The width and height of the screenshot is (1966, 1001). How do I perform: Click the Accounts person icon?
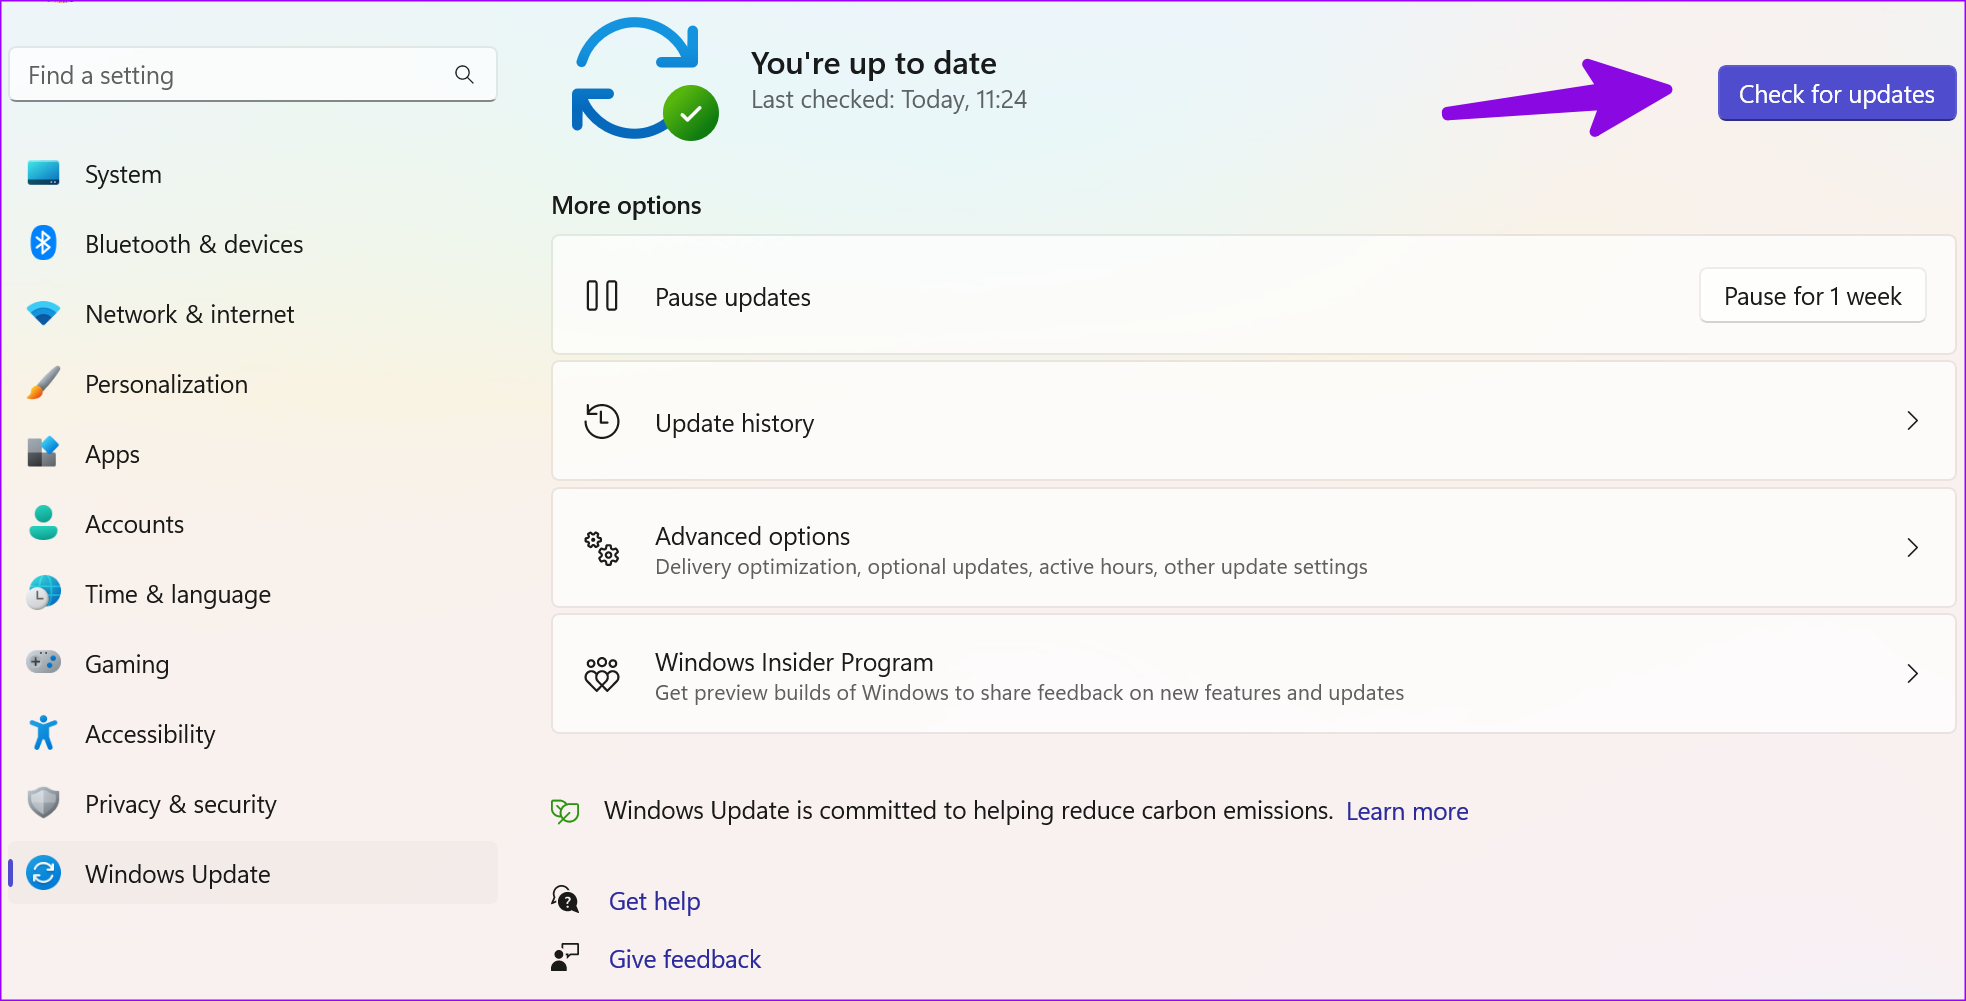pyautogui.click(x=43, y=523)
